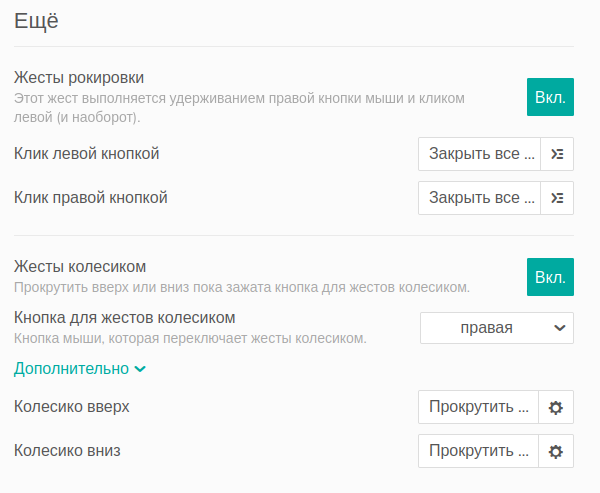Click the Клик левой кнопкой label
600x493 pixels.
(x=86, y=154)
